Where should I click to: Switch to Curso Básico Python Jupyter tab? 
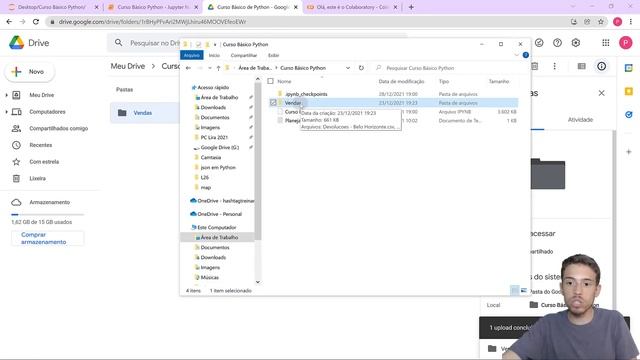coord(153,7)
